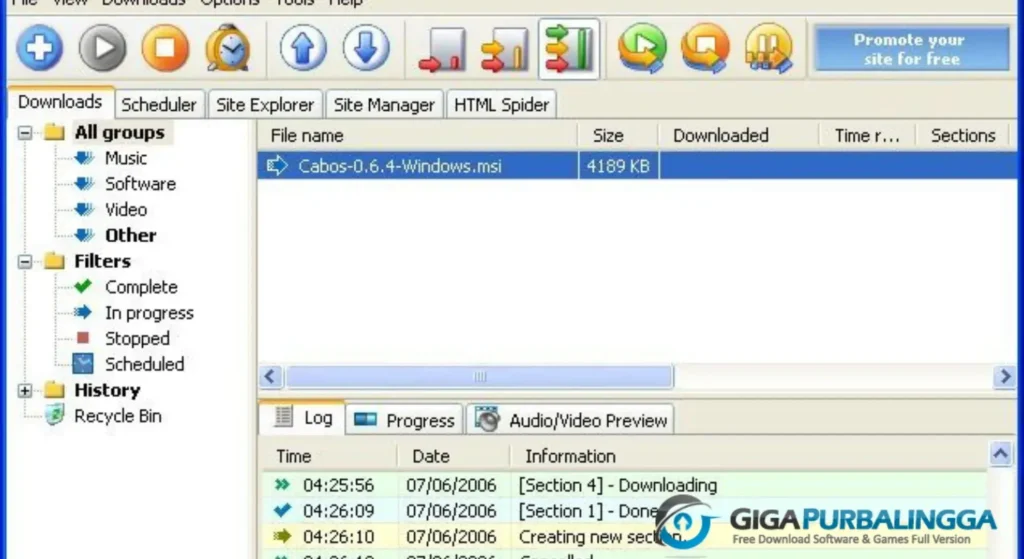
Task: Select the Cabos-0.6.4-Windows.msi download row
Action: (x=637, y=166)
